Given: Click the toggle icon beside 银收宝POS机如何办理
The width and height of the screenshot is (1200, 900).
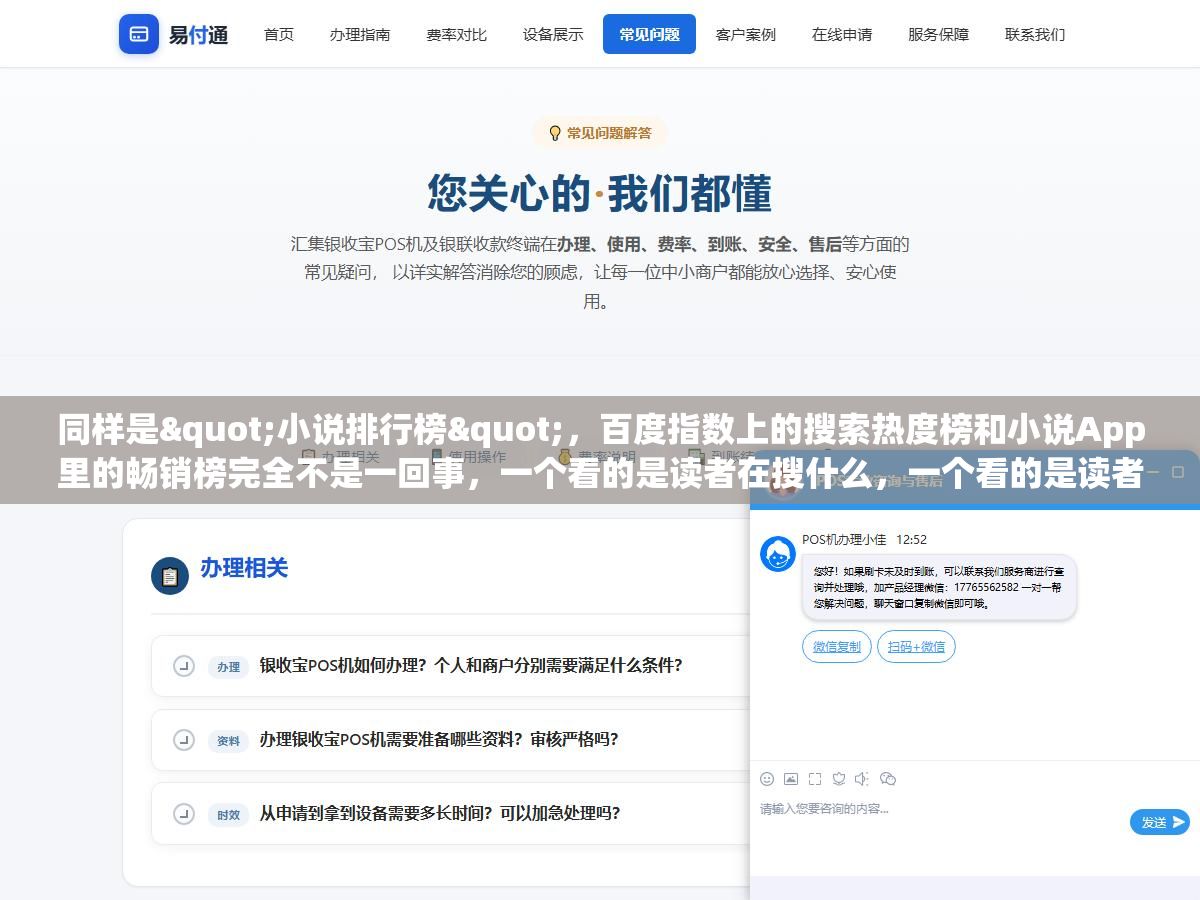Looking at the screenshot, I should point(184,666).
